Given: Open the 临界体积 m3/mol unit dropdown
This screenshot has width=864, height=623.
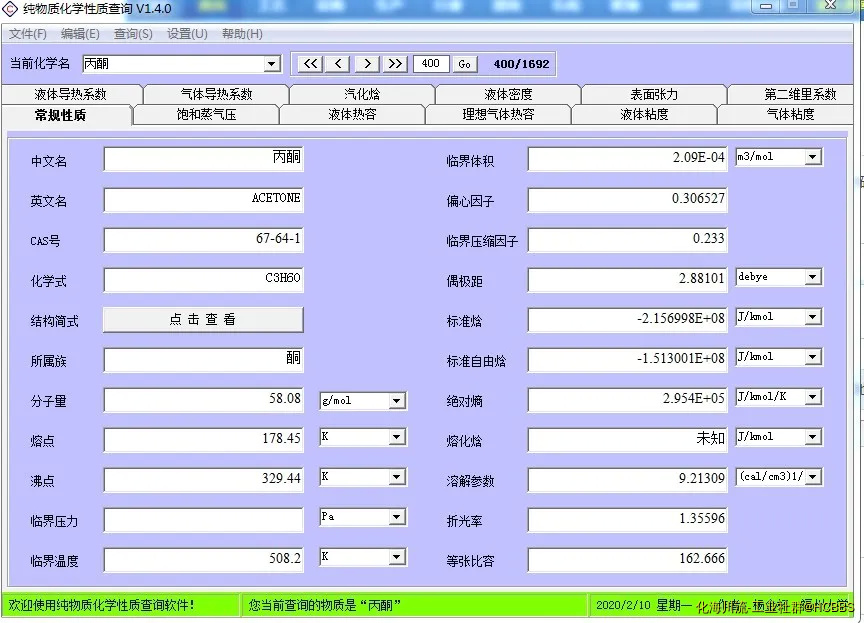Looking at the screenshot, I should pos(812,158).
